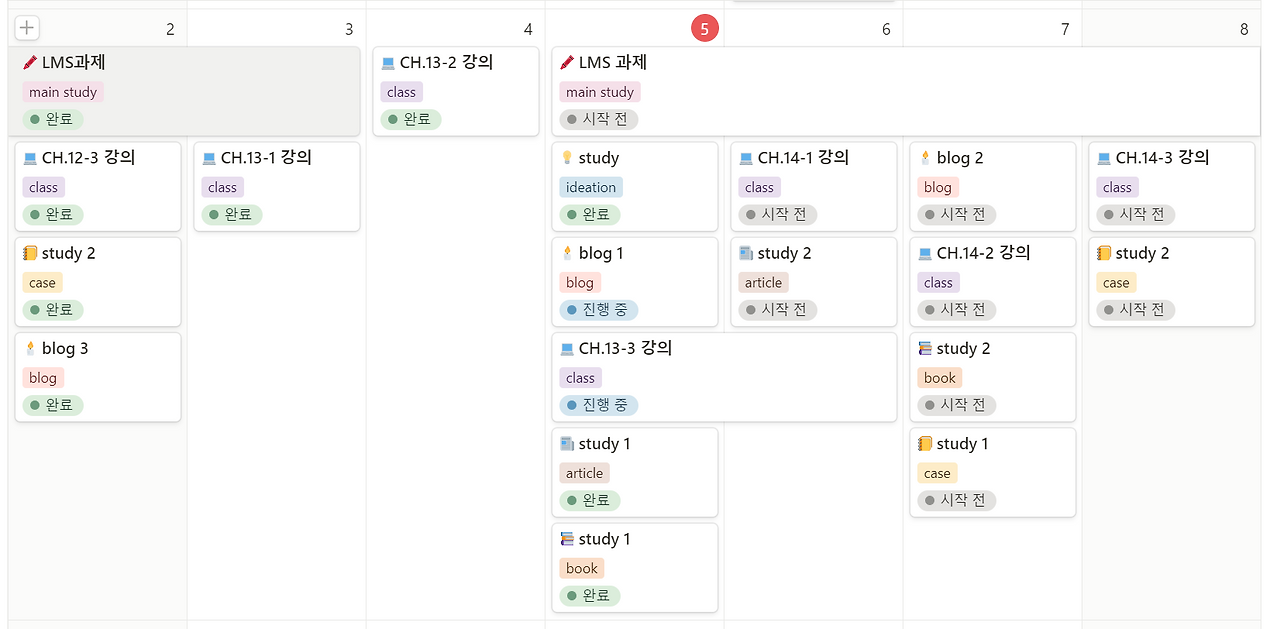
Task: Open the blog 3 event card
Action: 97,377
